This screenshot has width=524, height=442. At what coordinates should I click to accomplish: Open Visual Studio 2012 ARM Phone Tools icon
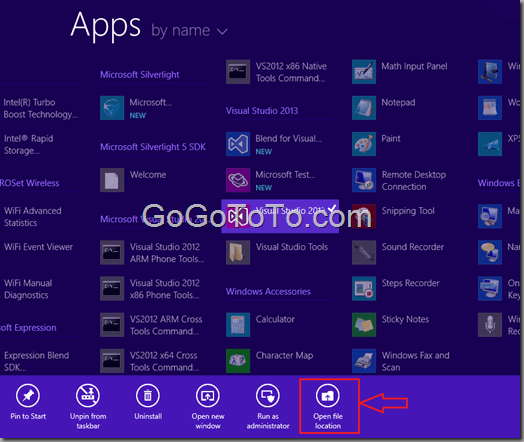(112, 253)
